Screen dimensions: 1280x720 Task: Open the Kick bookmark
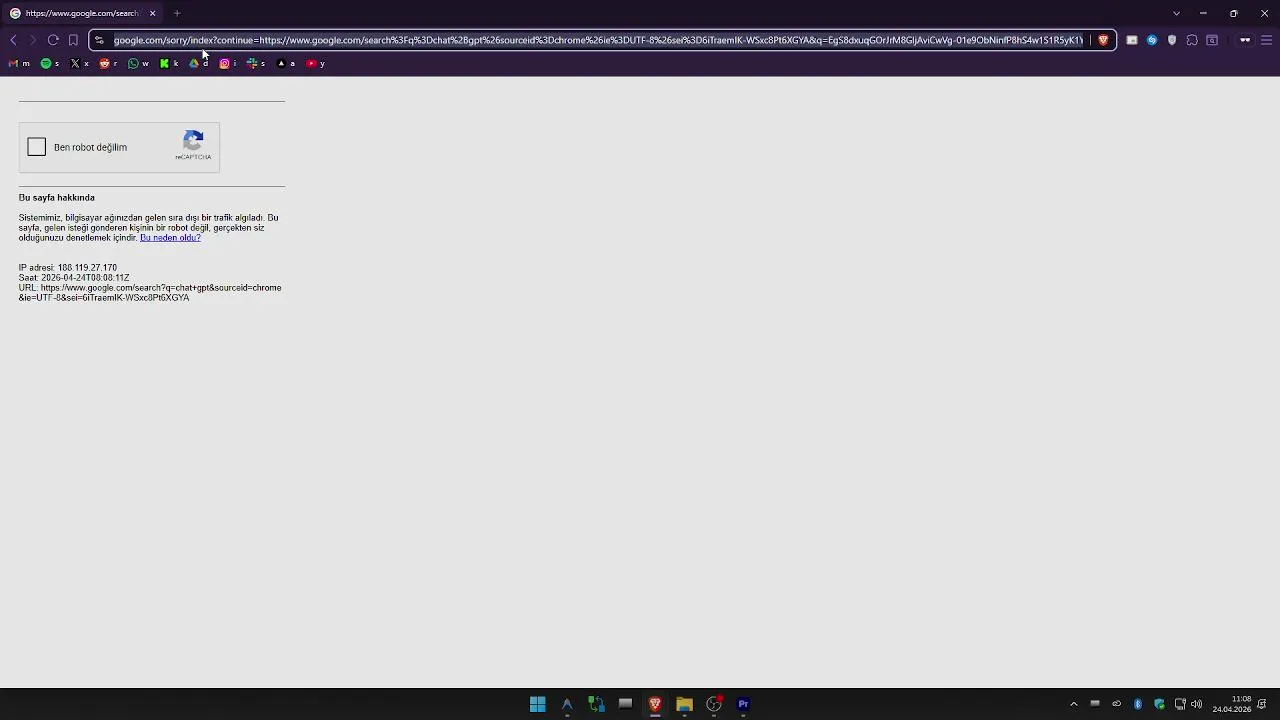pos(169,63)
